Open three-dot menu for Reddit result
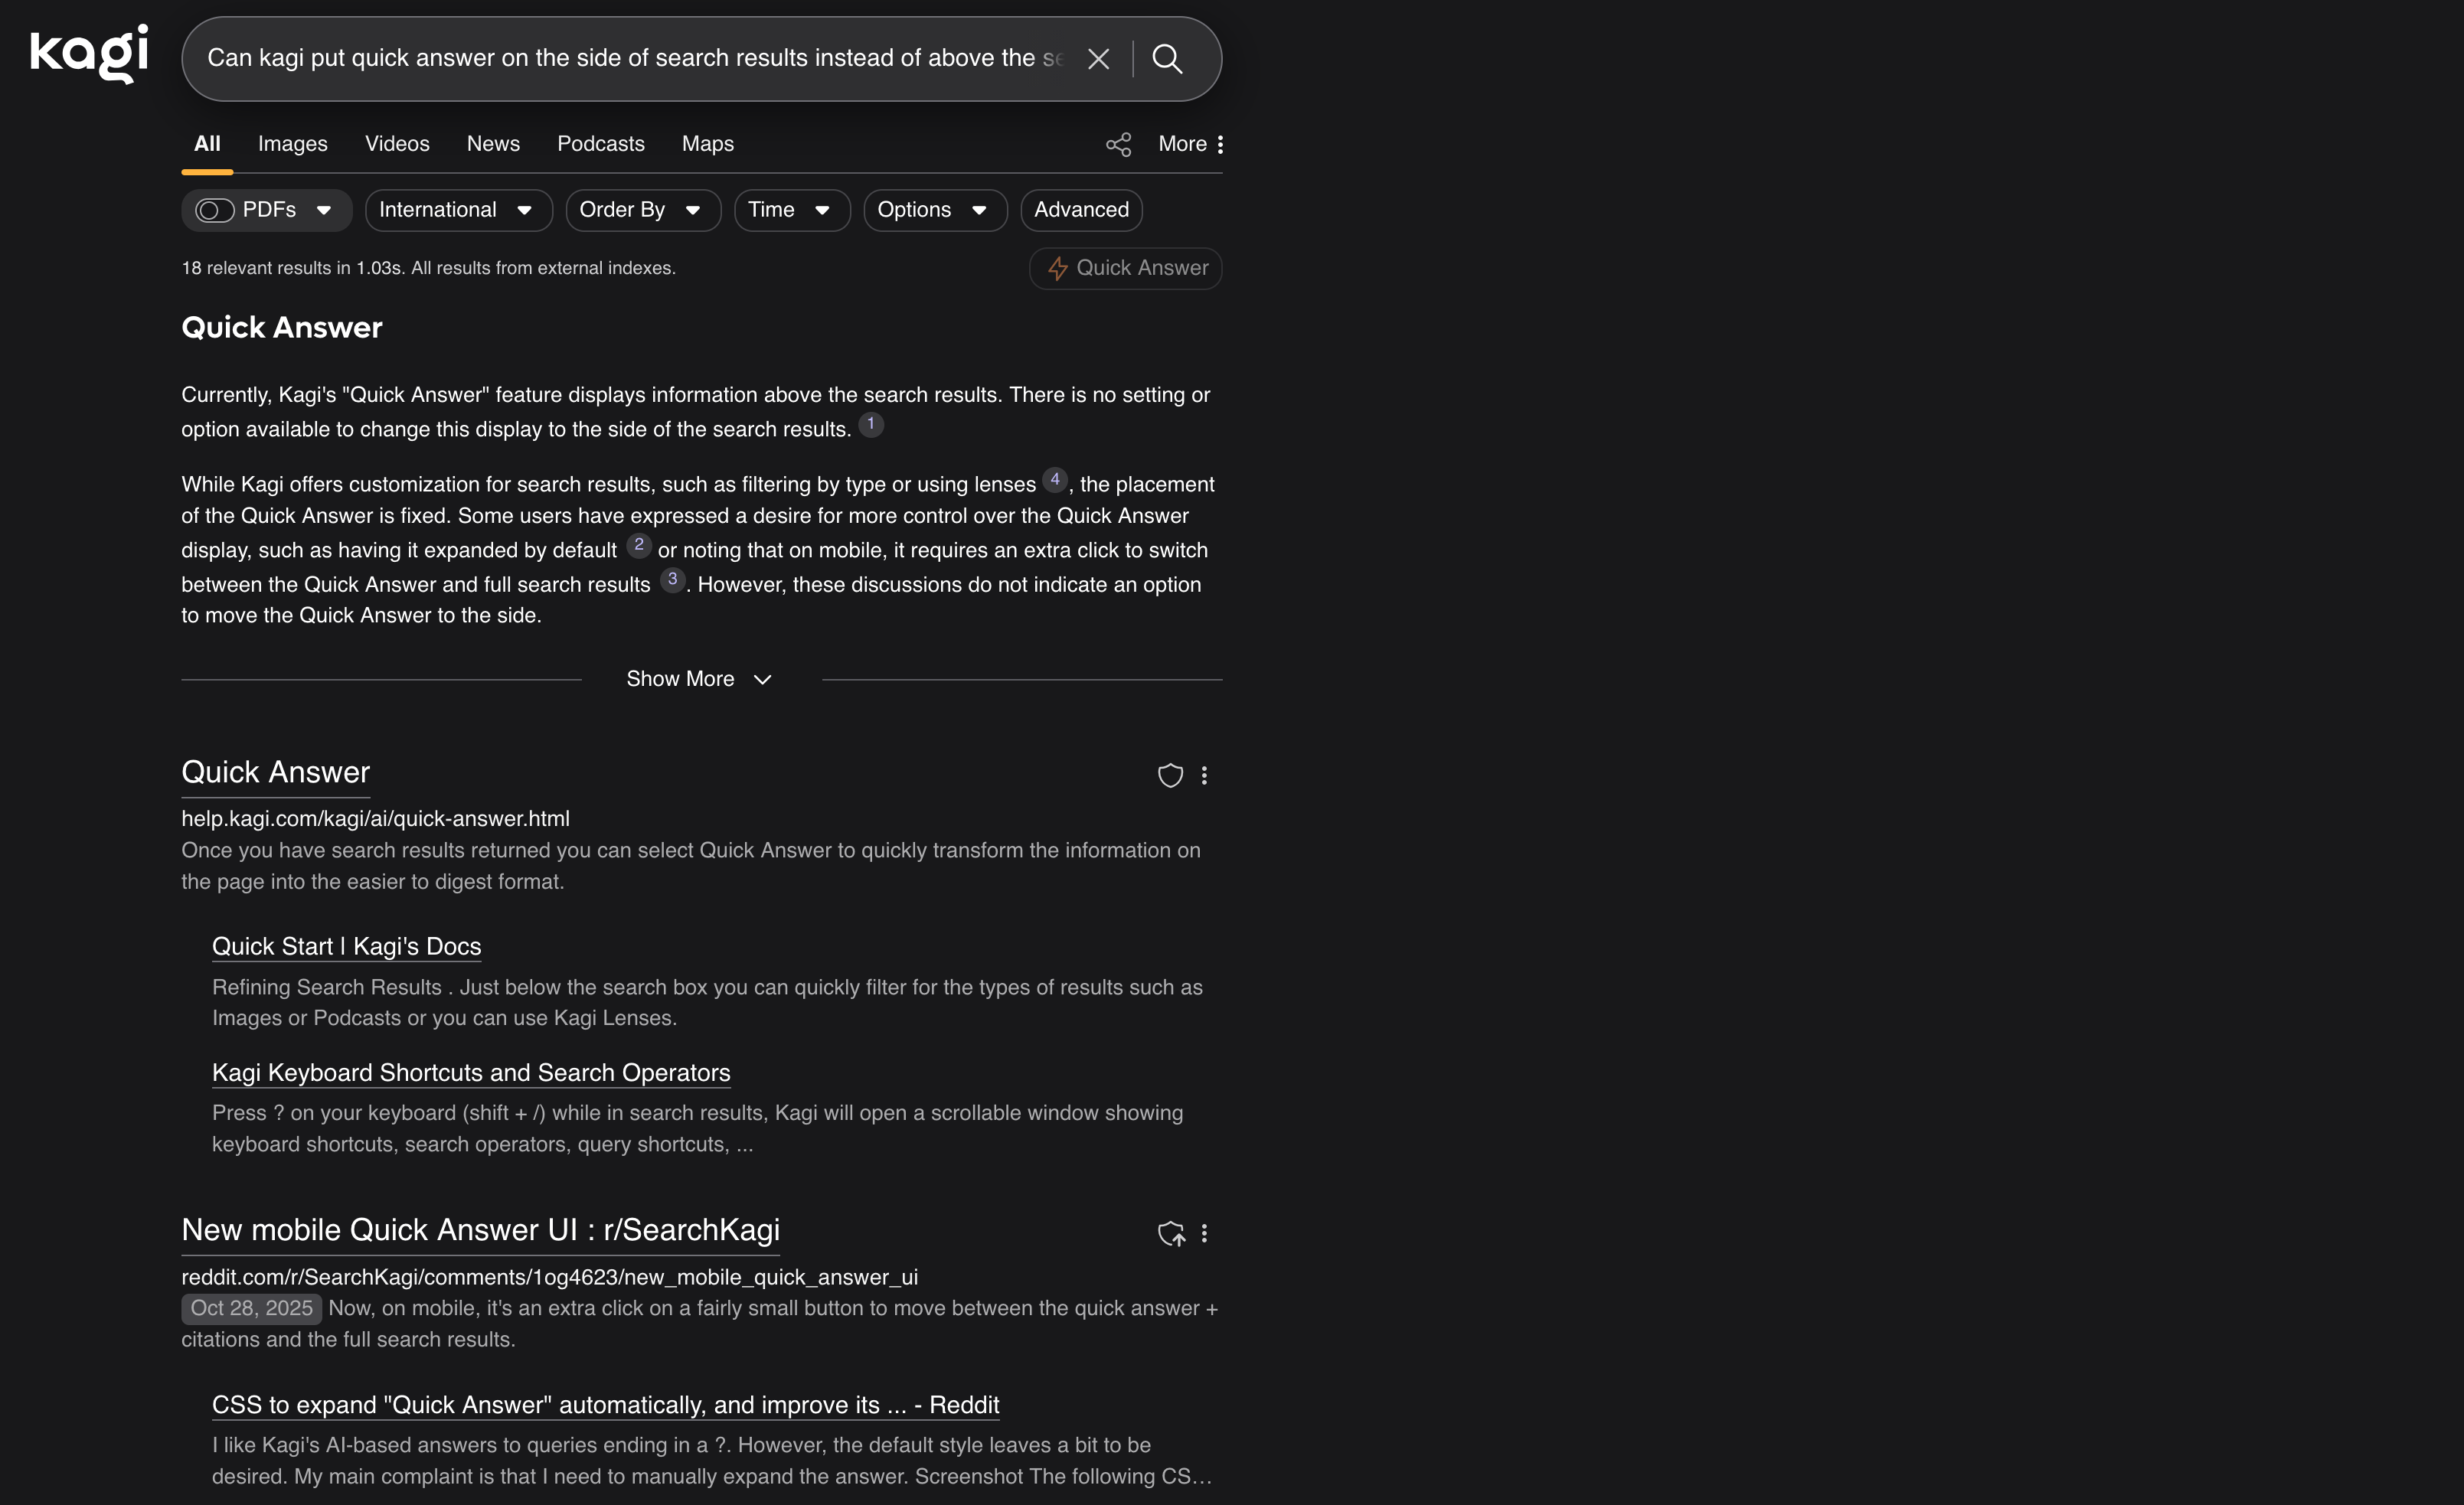2464x1505 pixels. [1204, 1234]
